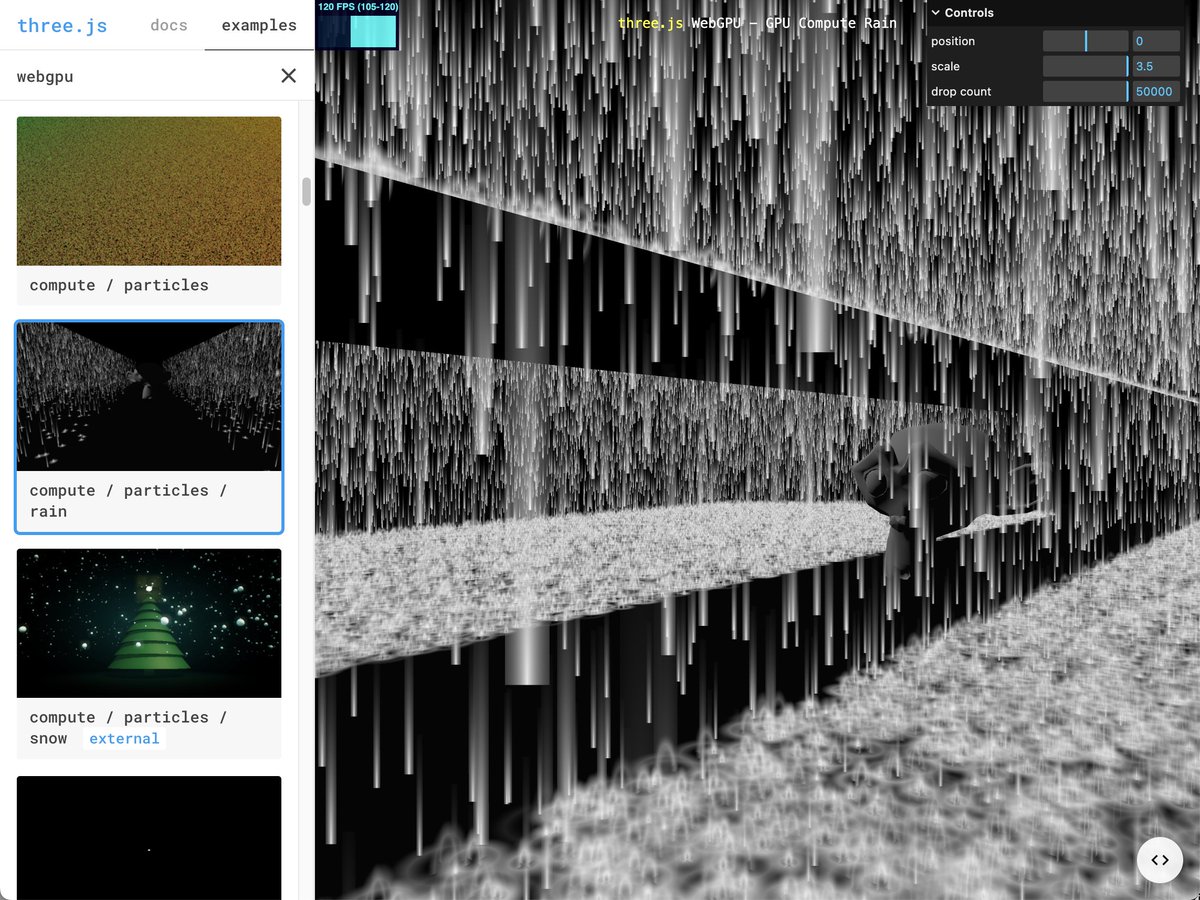Open the compute / particles example thumbnail

pos(148,190)
